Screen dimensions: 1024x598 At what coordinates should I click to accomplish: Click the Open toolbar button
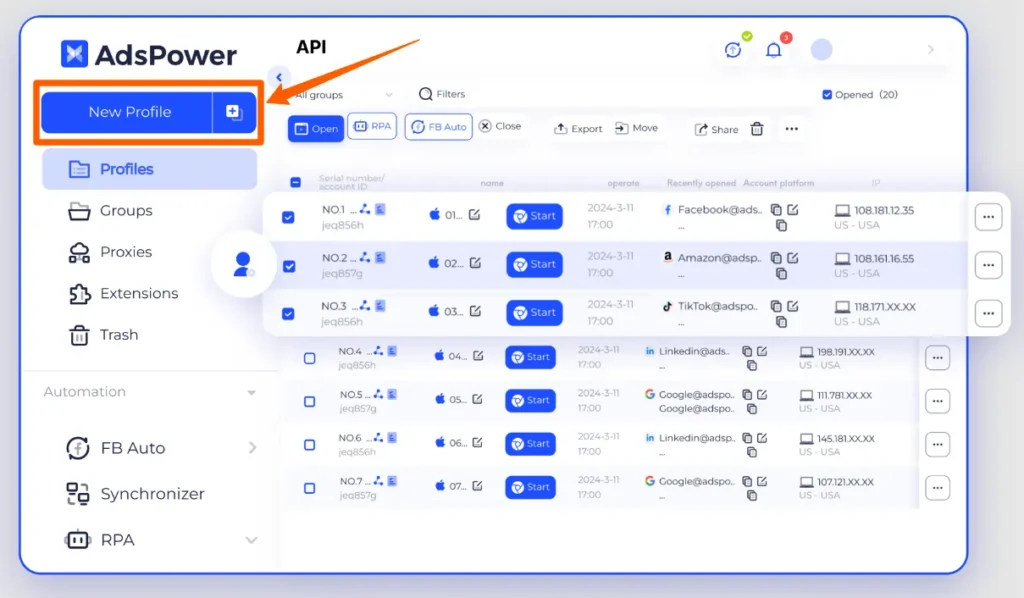click(x=316, y=129)
